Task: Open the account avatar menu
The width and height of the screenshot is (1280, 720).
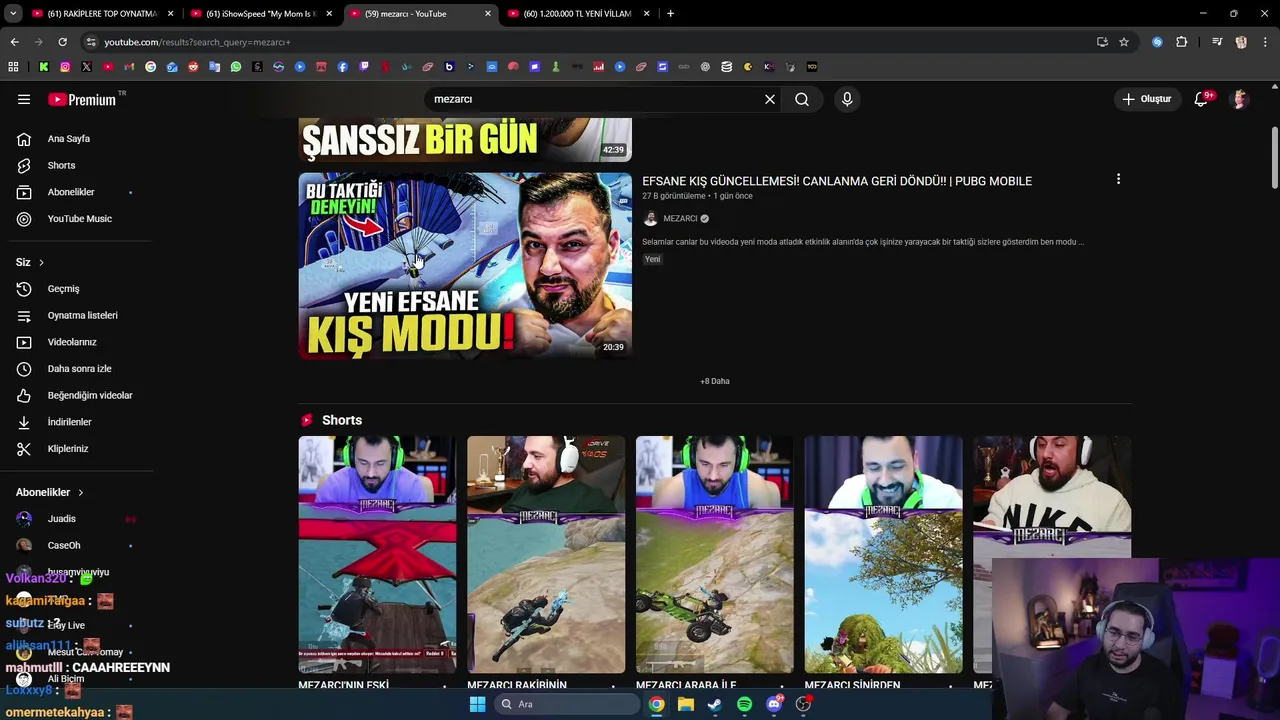Action: pyautogui.click(x=1240, y=99)
